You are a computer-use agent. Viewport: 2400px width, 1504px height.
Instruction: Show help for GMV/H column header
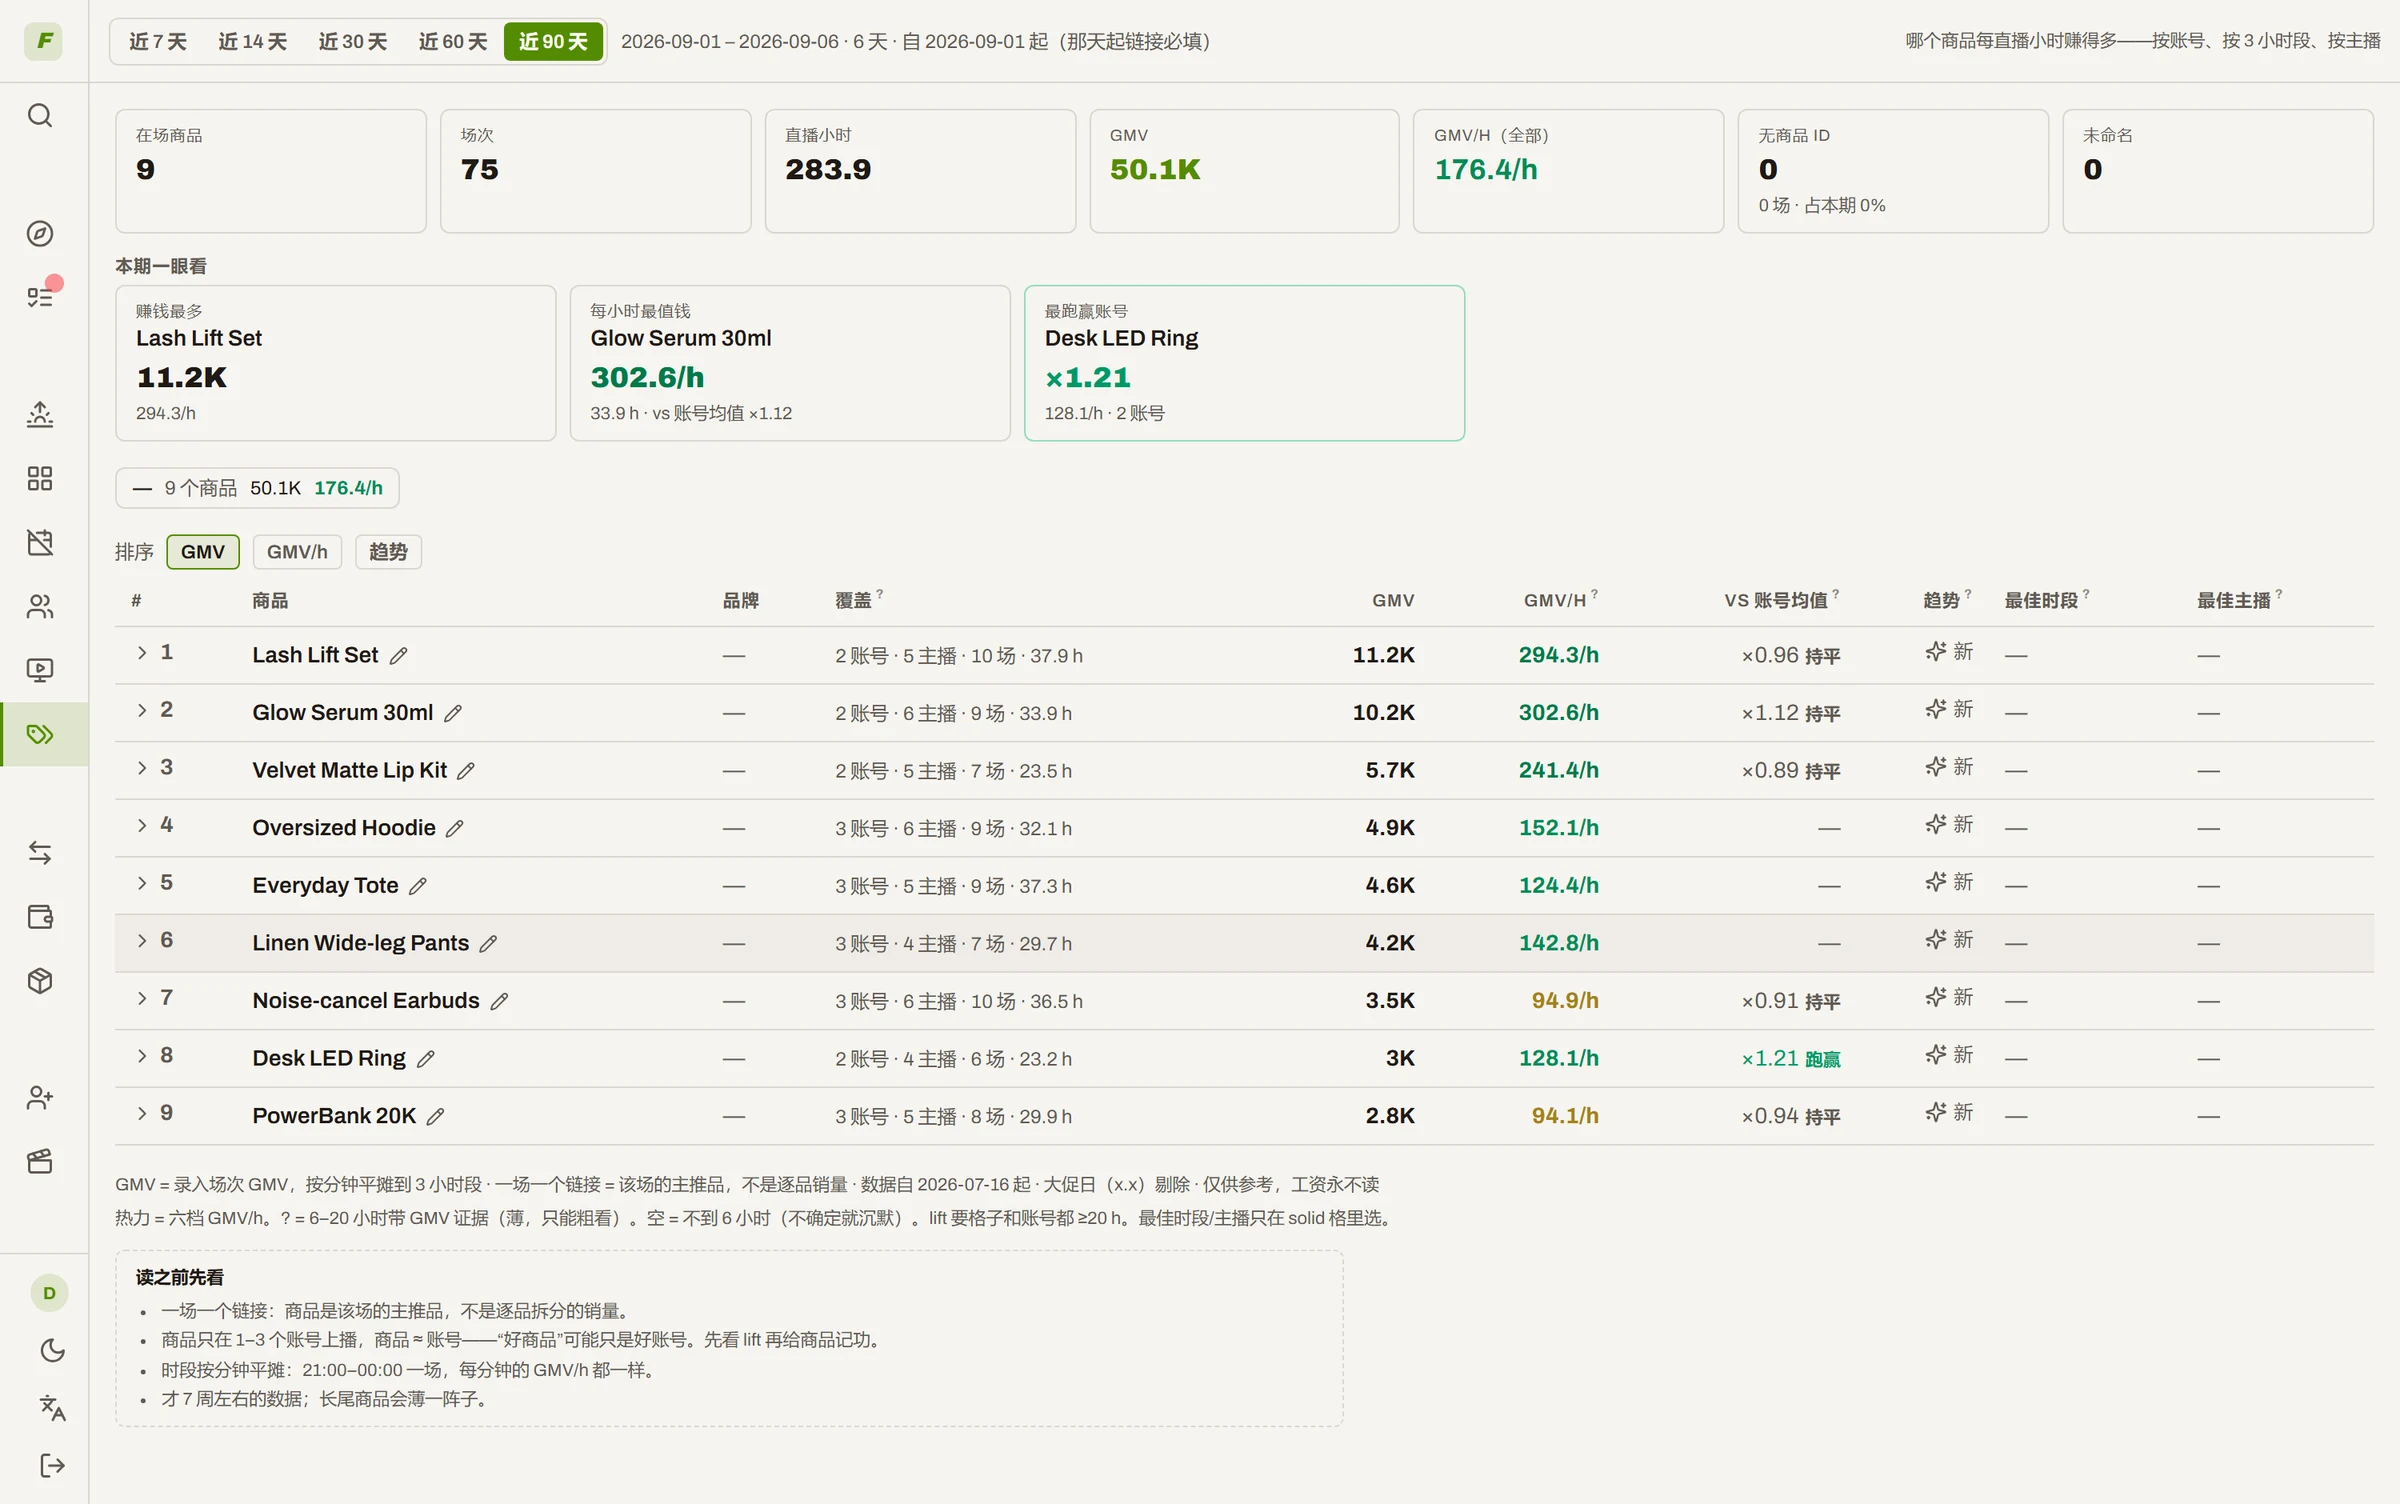pyautogui.click(x=1595, y=594)
